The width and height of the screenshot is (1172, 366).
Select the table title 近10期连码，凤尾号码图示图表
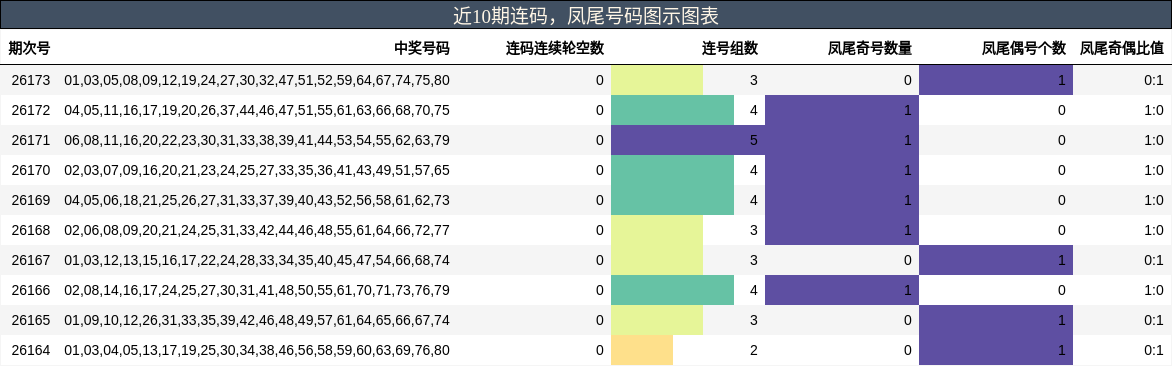pos(586,15)
